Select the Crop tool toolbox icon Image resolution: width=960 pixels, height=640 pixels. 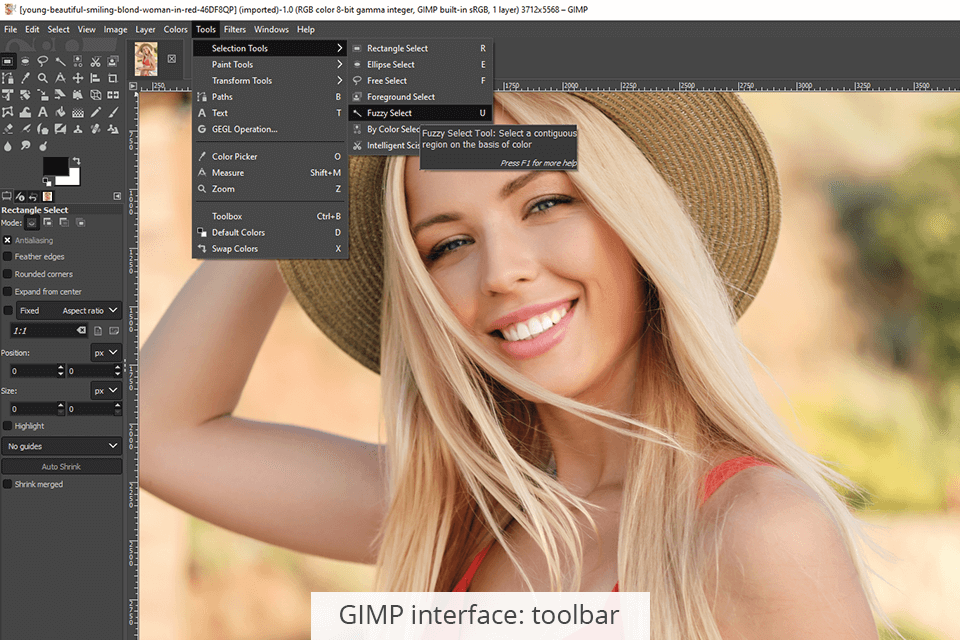click(x=113, y=78)
